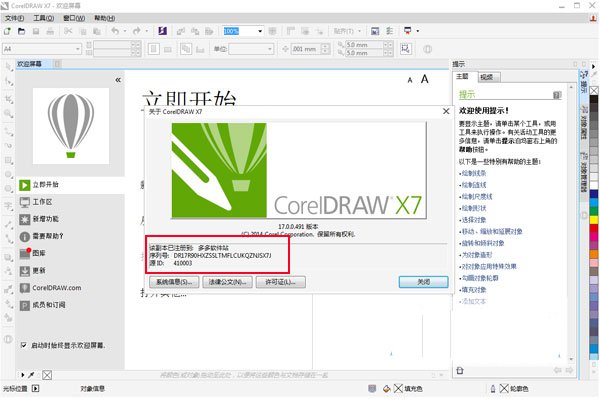The height and width of the screenshot is (399, 600).
Task: Select the Pick tool in toolbox
Action: [x=8, y=67]
